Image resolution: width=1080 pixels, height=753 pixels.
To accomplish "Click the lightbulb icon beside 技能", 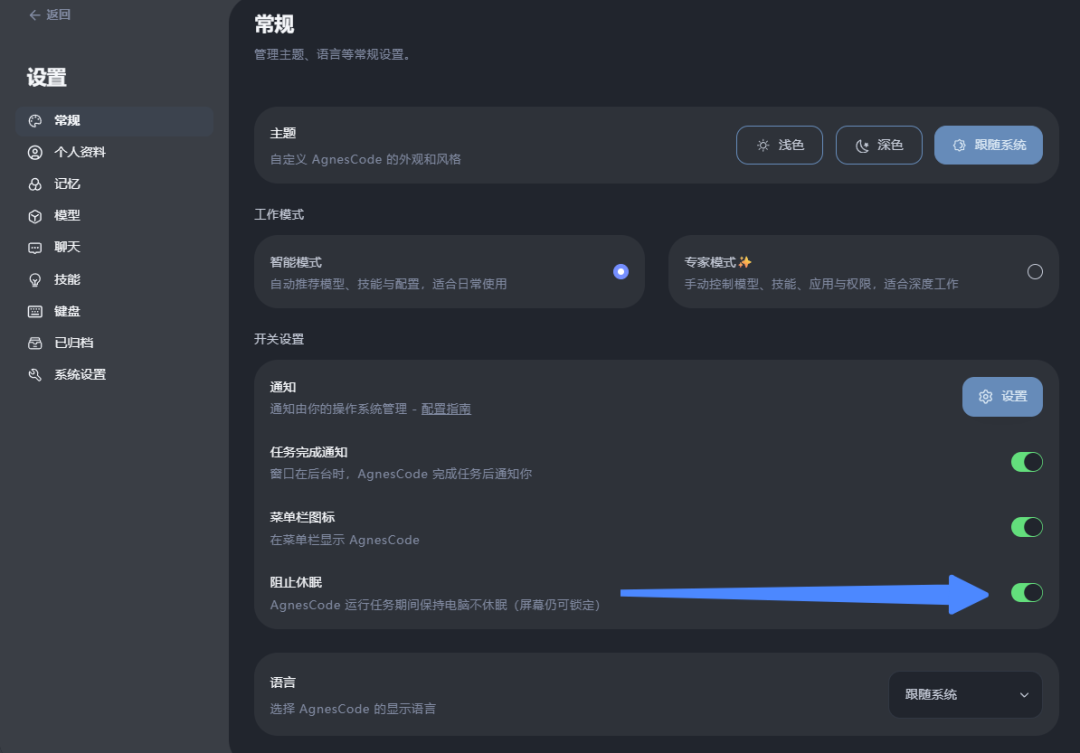I will (x=35, y=280).
